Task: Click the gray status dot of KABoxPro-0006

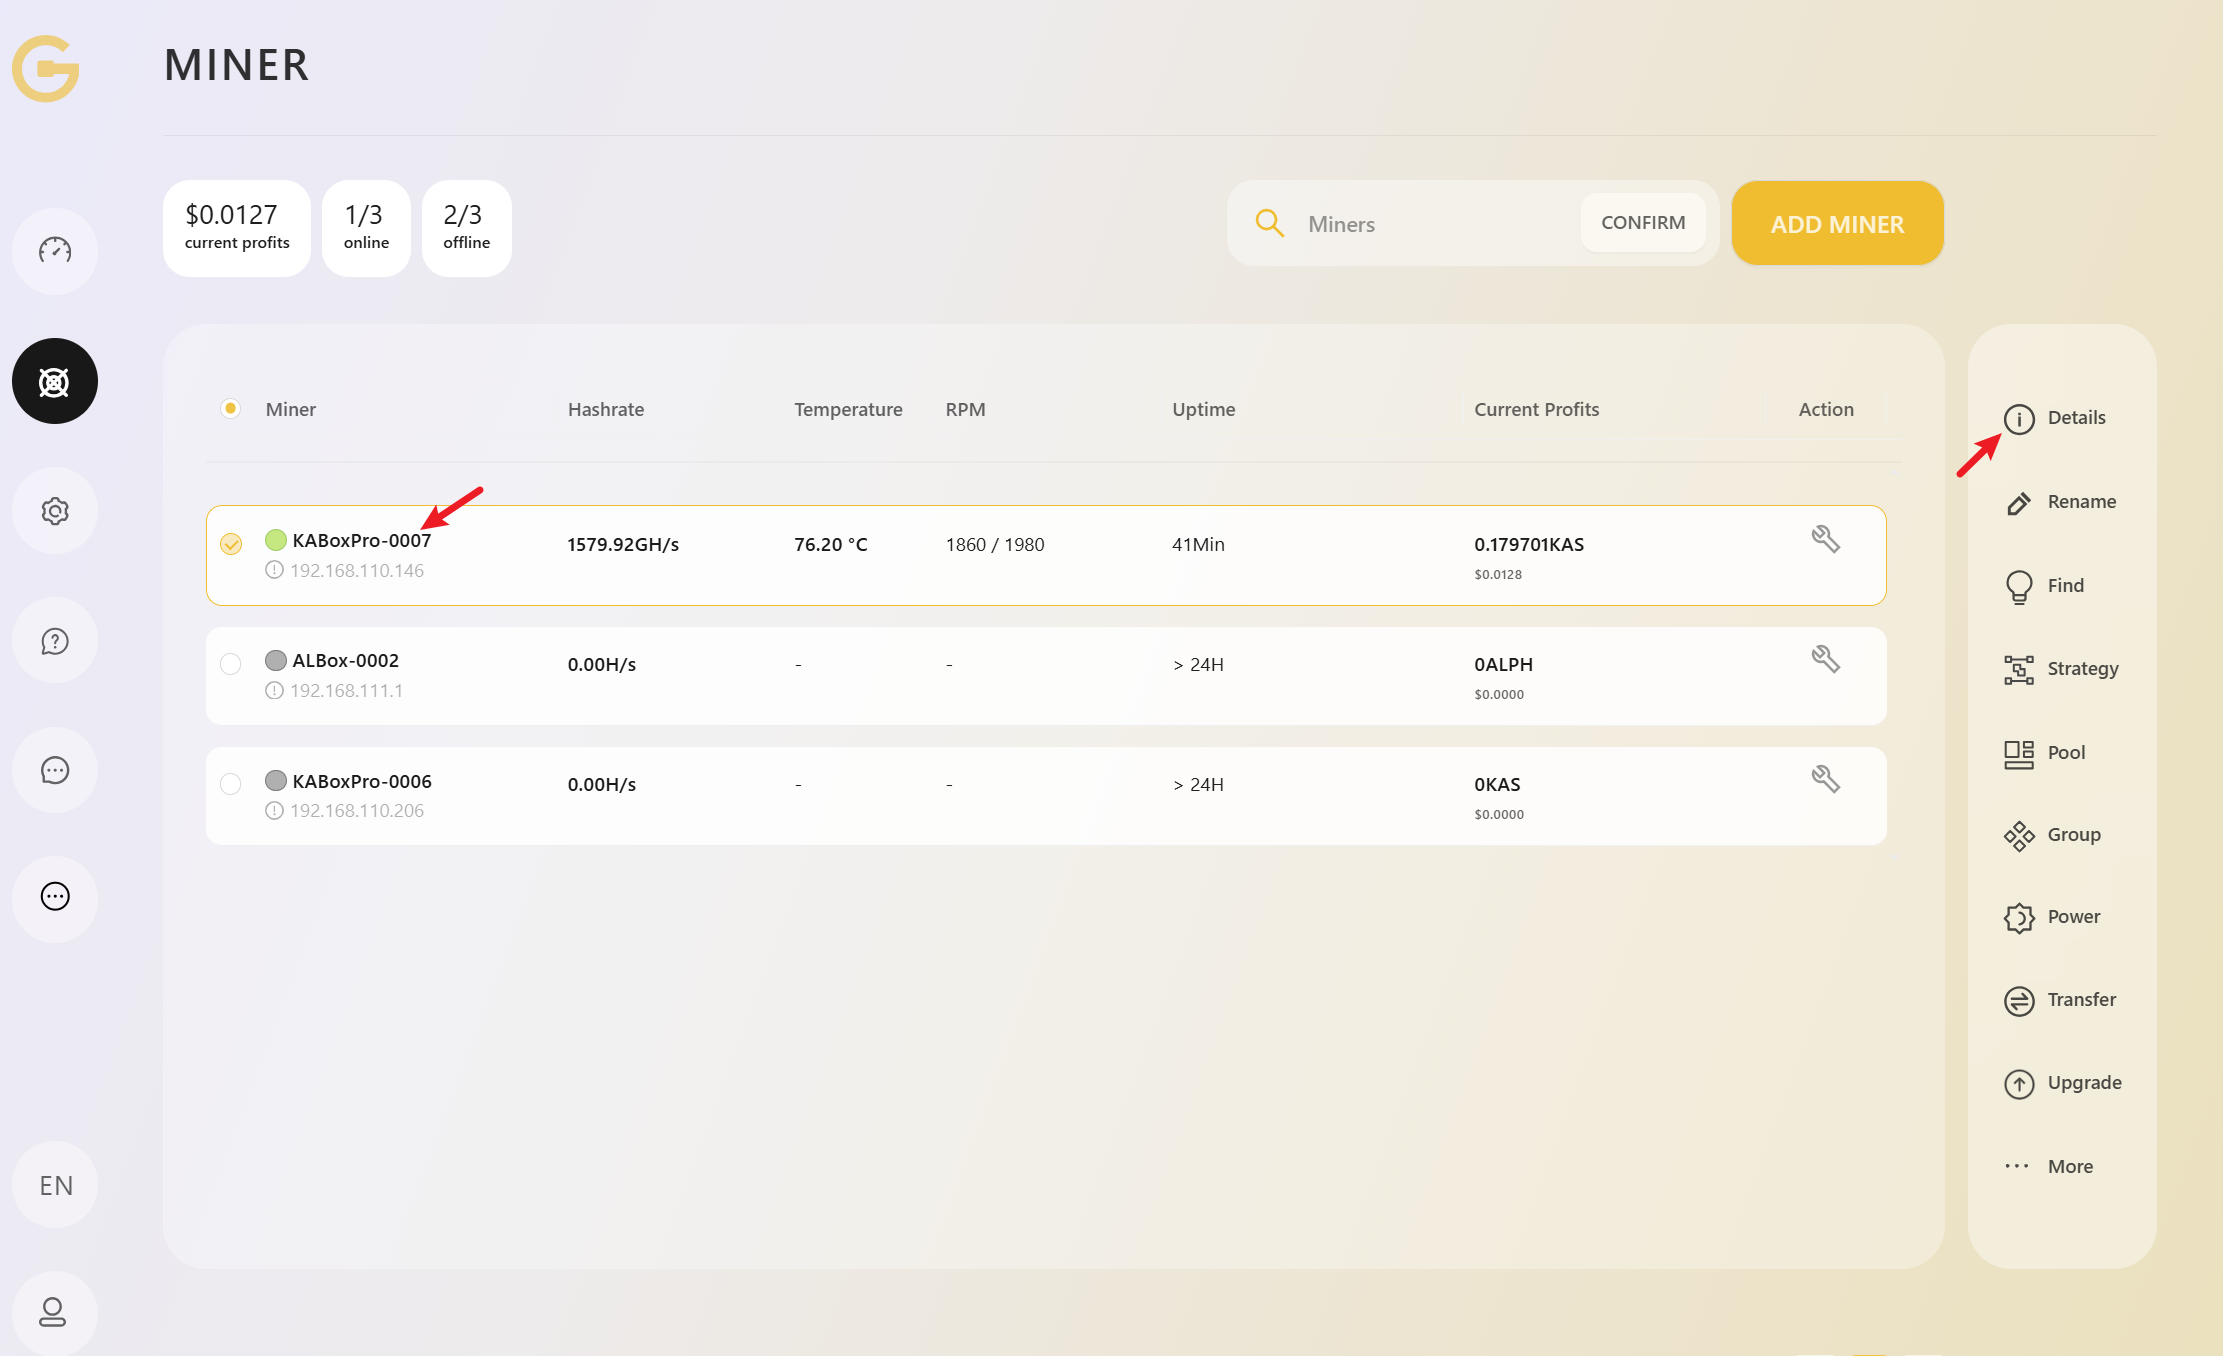Action: click(276, 780)
